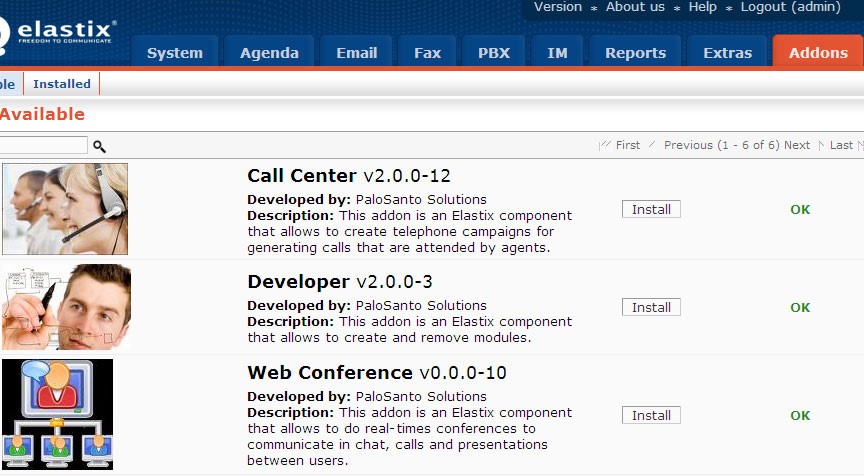Open the PBX tab
This screenshot has height=476, width=864.
click(x=494, y=52)
